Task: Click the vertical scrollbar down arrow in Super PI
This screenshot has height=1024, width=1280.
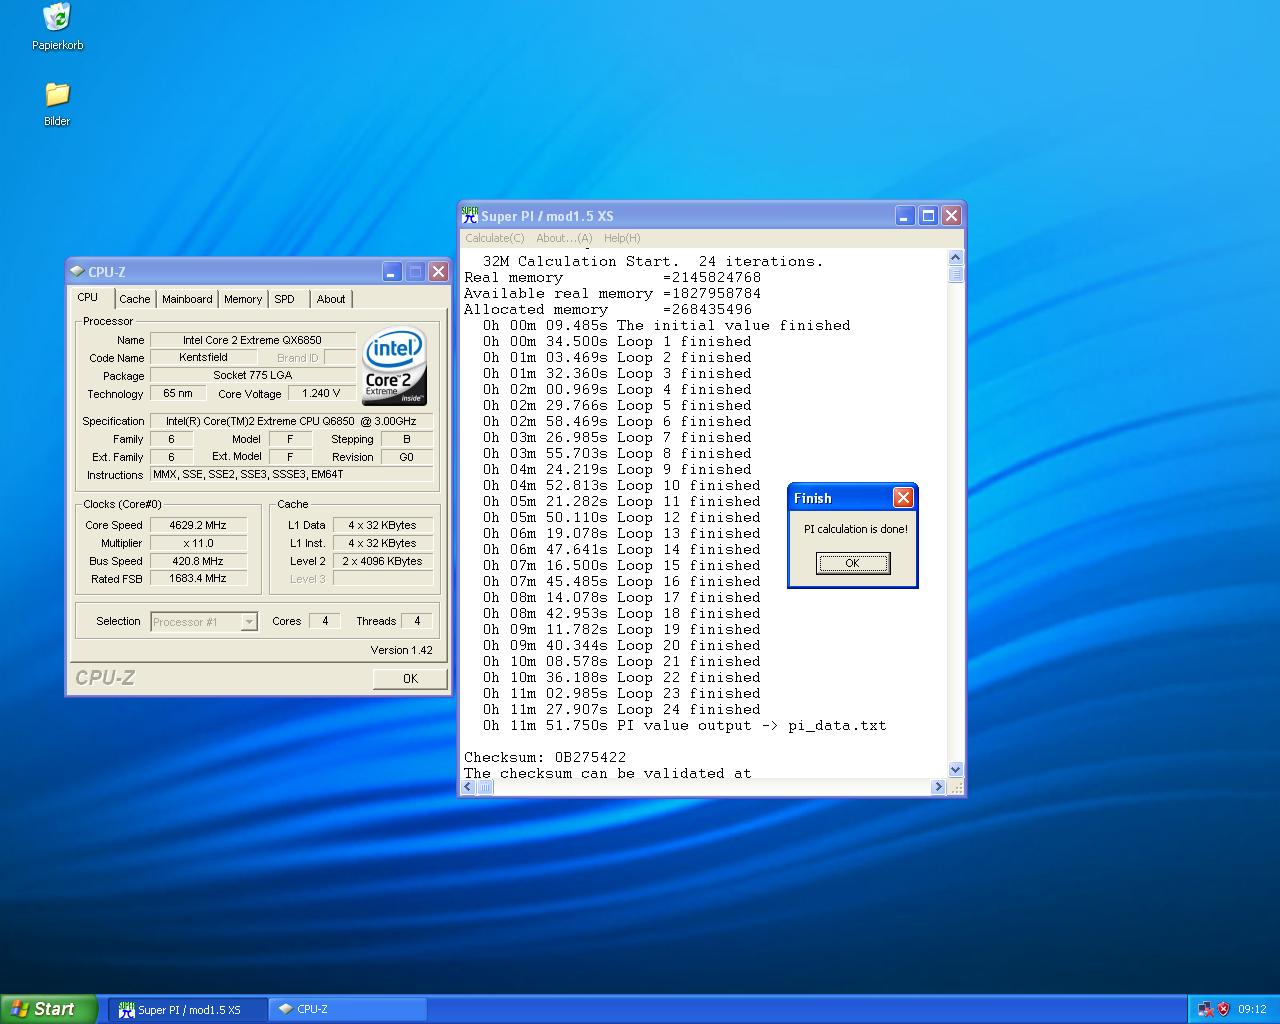Action: [955, 770]
